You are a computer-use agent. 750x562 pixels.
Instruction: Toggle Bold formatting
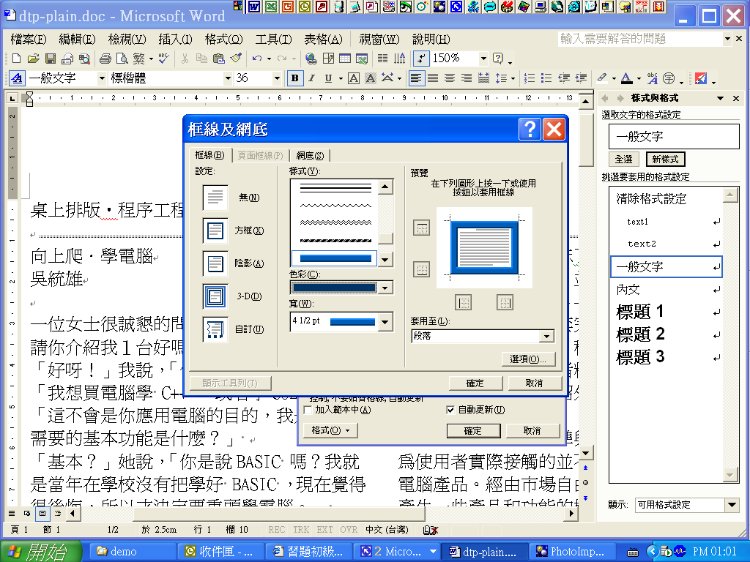coord(295,78)
